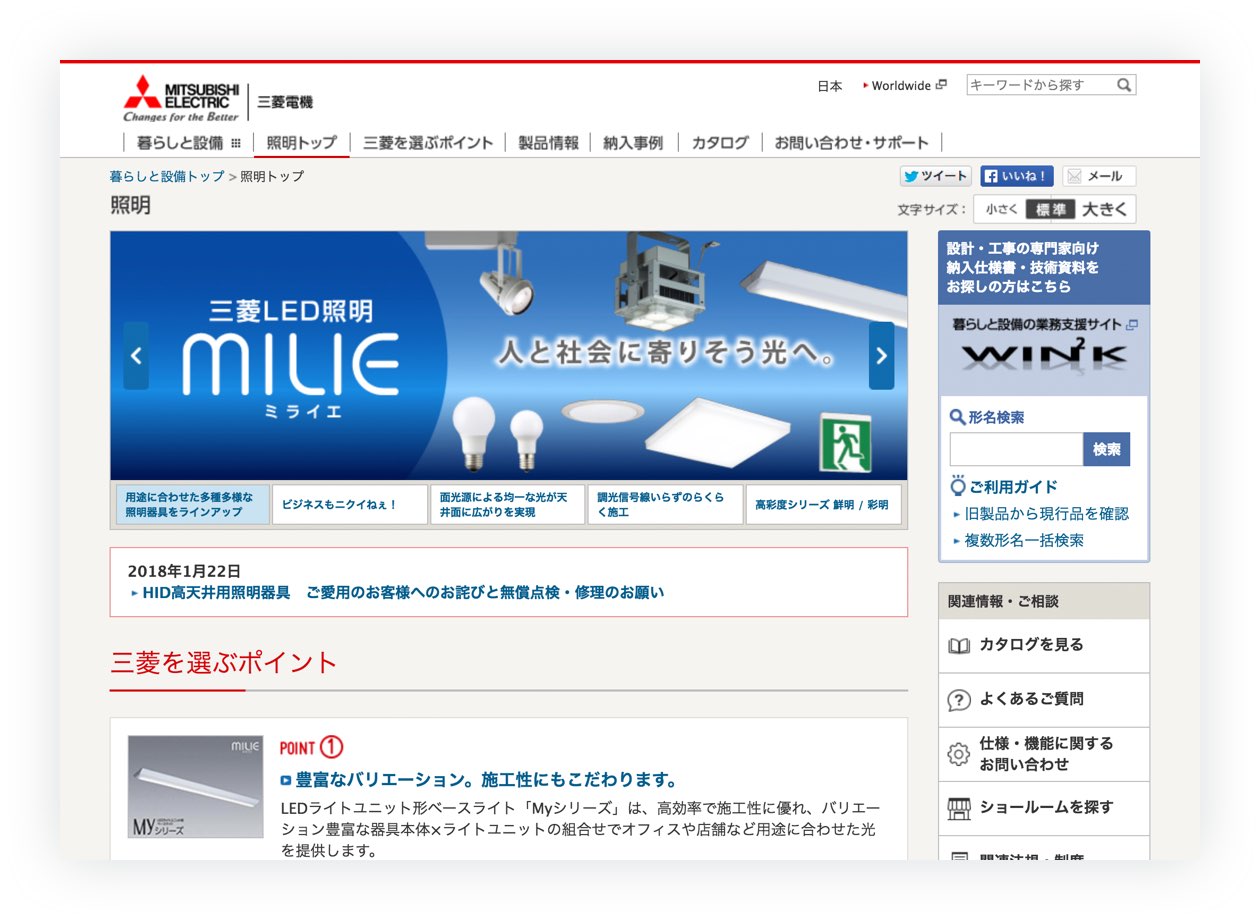The height and width of the screenshot is (920, 1260).
Task: Go to 製品情報 nav item
Action: (548, 143)
